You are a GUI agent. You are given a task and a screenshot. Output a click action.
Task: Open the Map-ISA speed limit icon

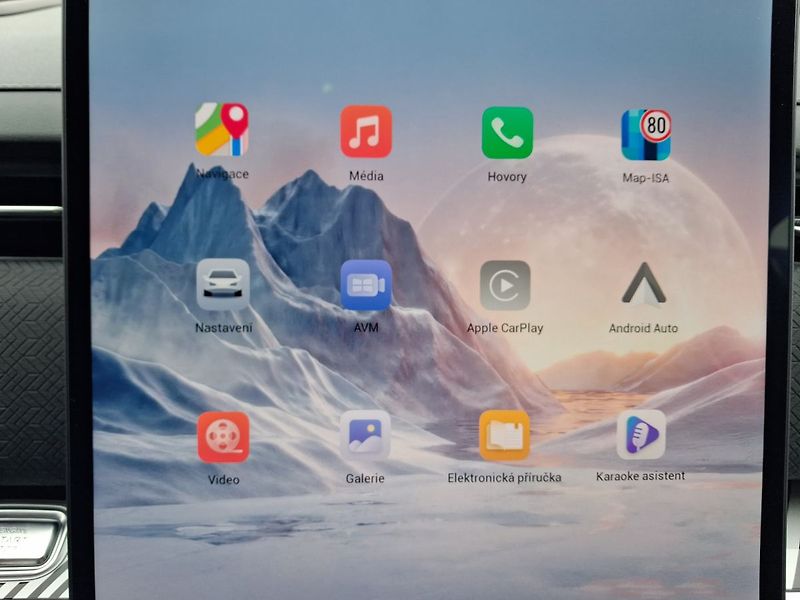646,135
